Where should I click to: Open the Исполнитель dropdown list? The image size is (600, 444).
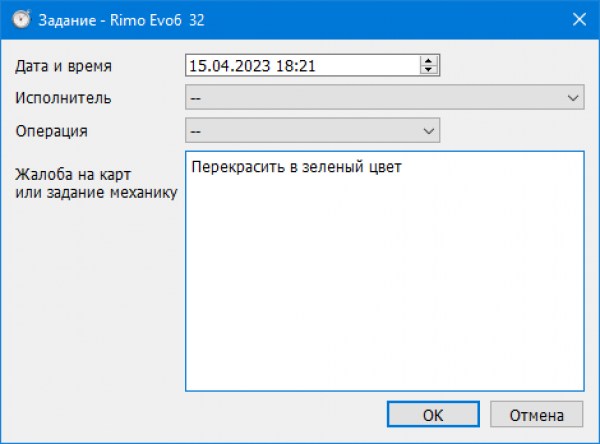(x=574, y=98)
